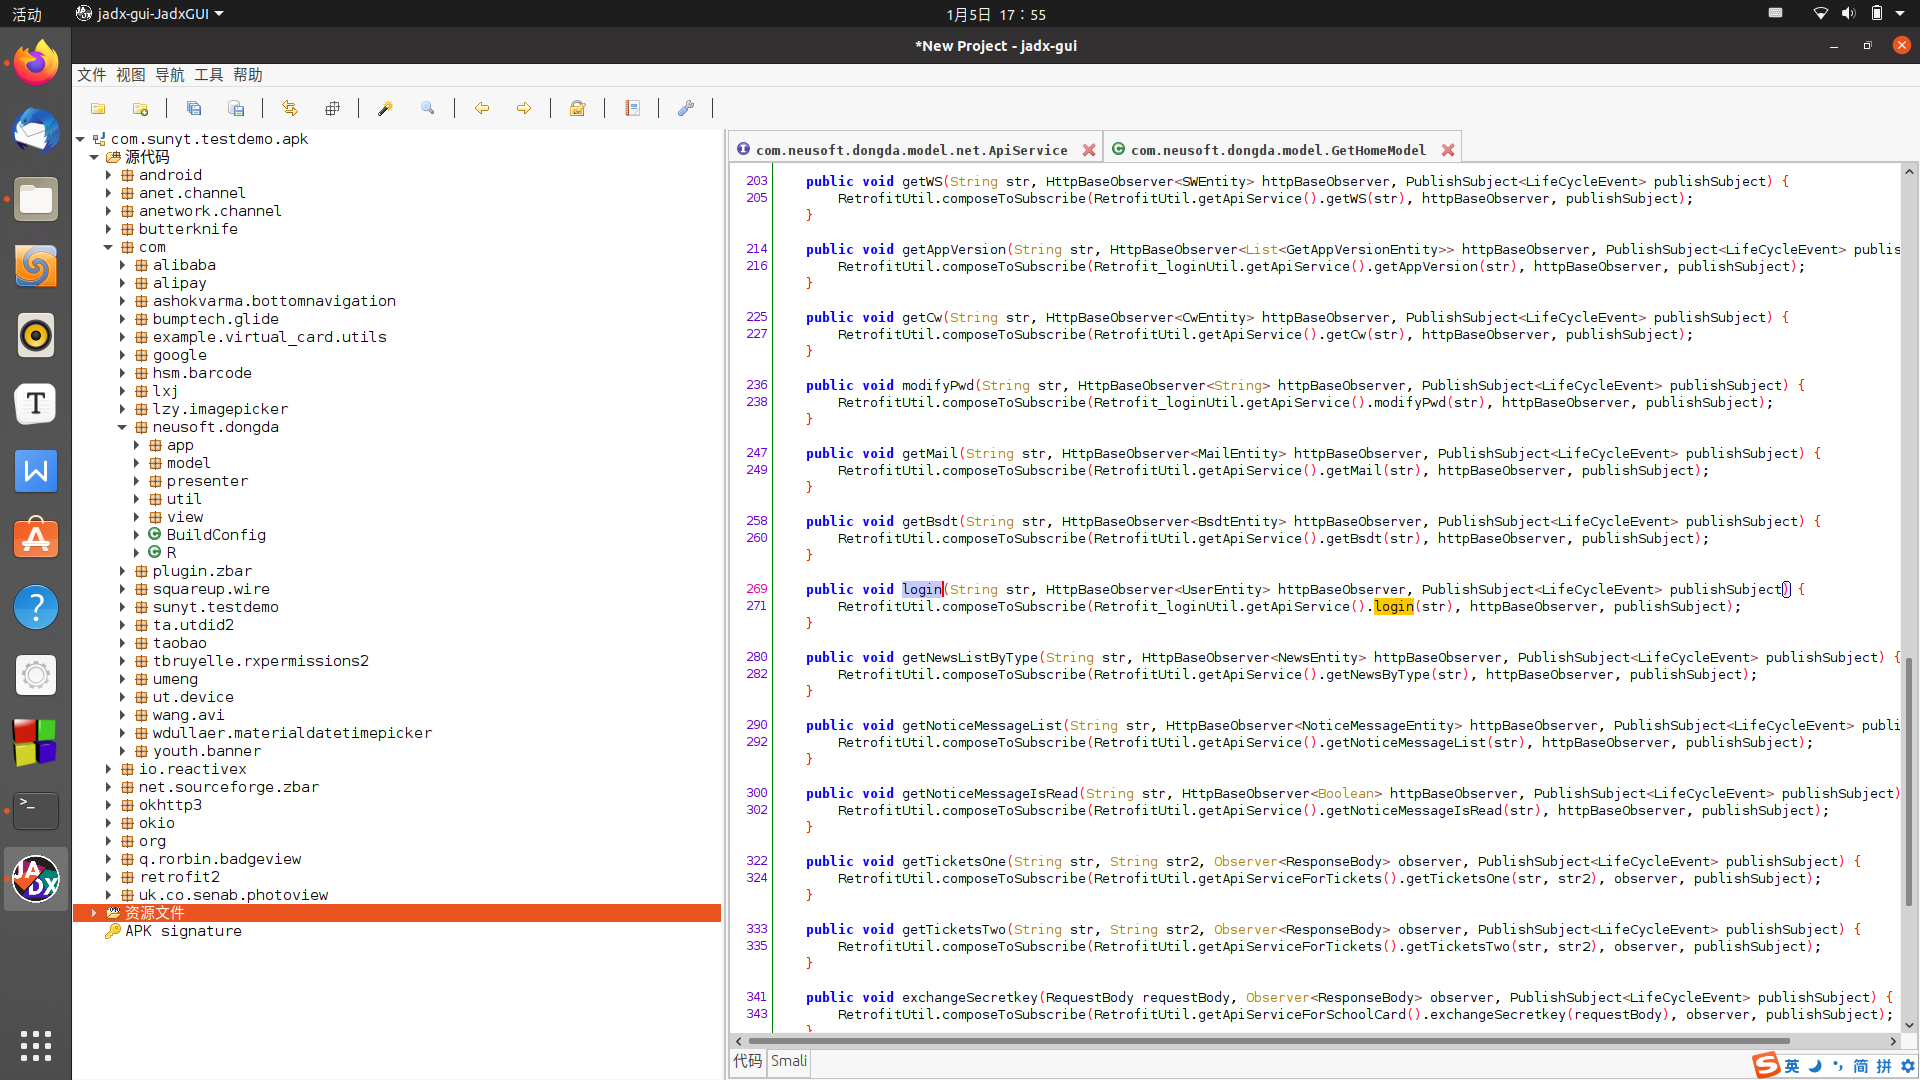The width and height of the screenshot is (1920, 1080).
Task: Click the Export as gradle project icon
Action: click(x=236, y=108)
